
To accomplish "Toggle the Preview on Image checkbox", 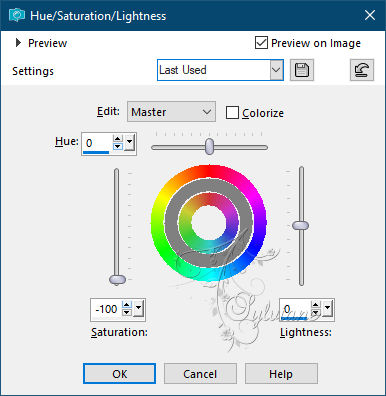I will (261, 43).
